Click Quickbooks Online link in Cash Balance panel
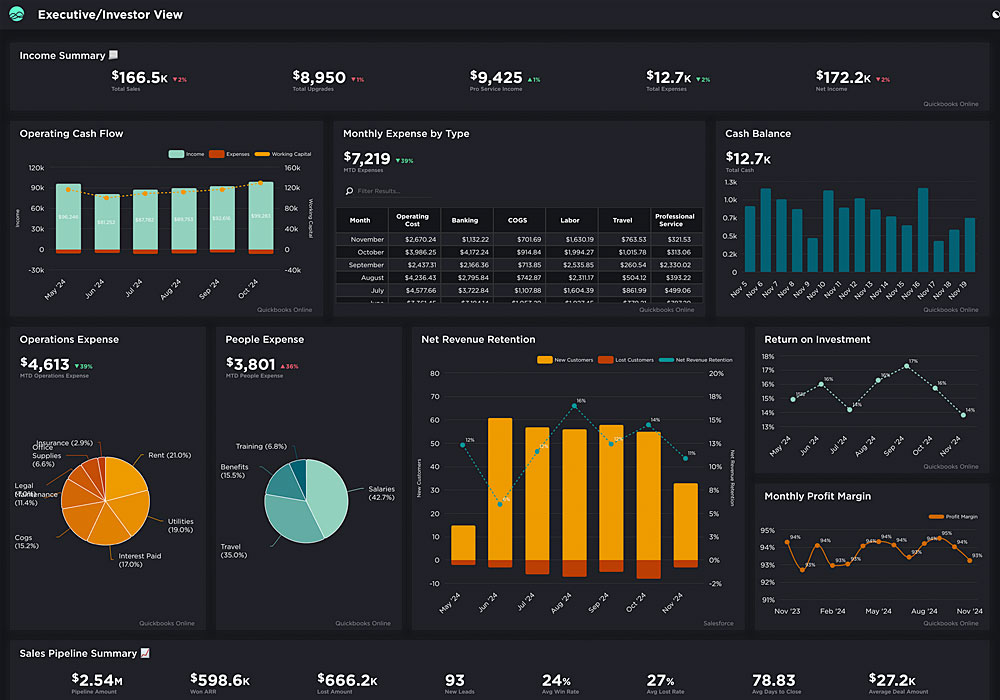1000x700 pixels. point(951,309)
